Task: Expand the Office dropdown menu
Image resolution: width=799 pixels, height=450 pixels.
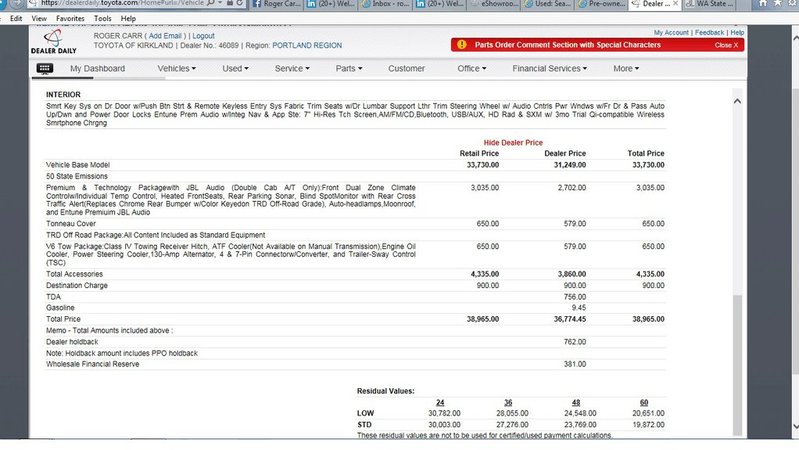Action: tap(471, 68)
